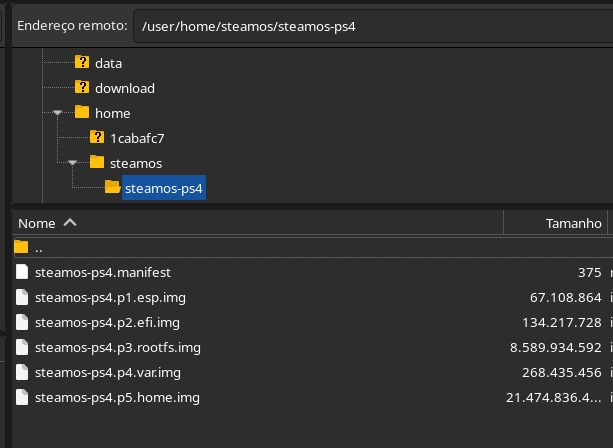Click the data folder question-mark icon
Screen dimensions: 613x448
pos(82,62)
